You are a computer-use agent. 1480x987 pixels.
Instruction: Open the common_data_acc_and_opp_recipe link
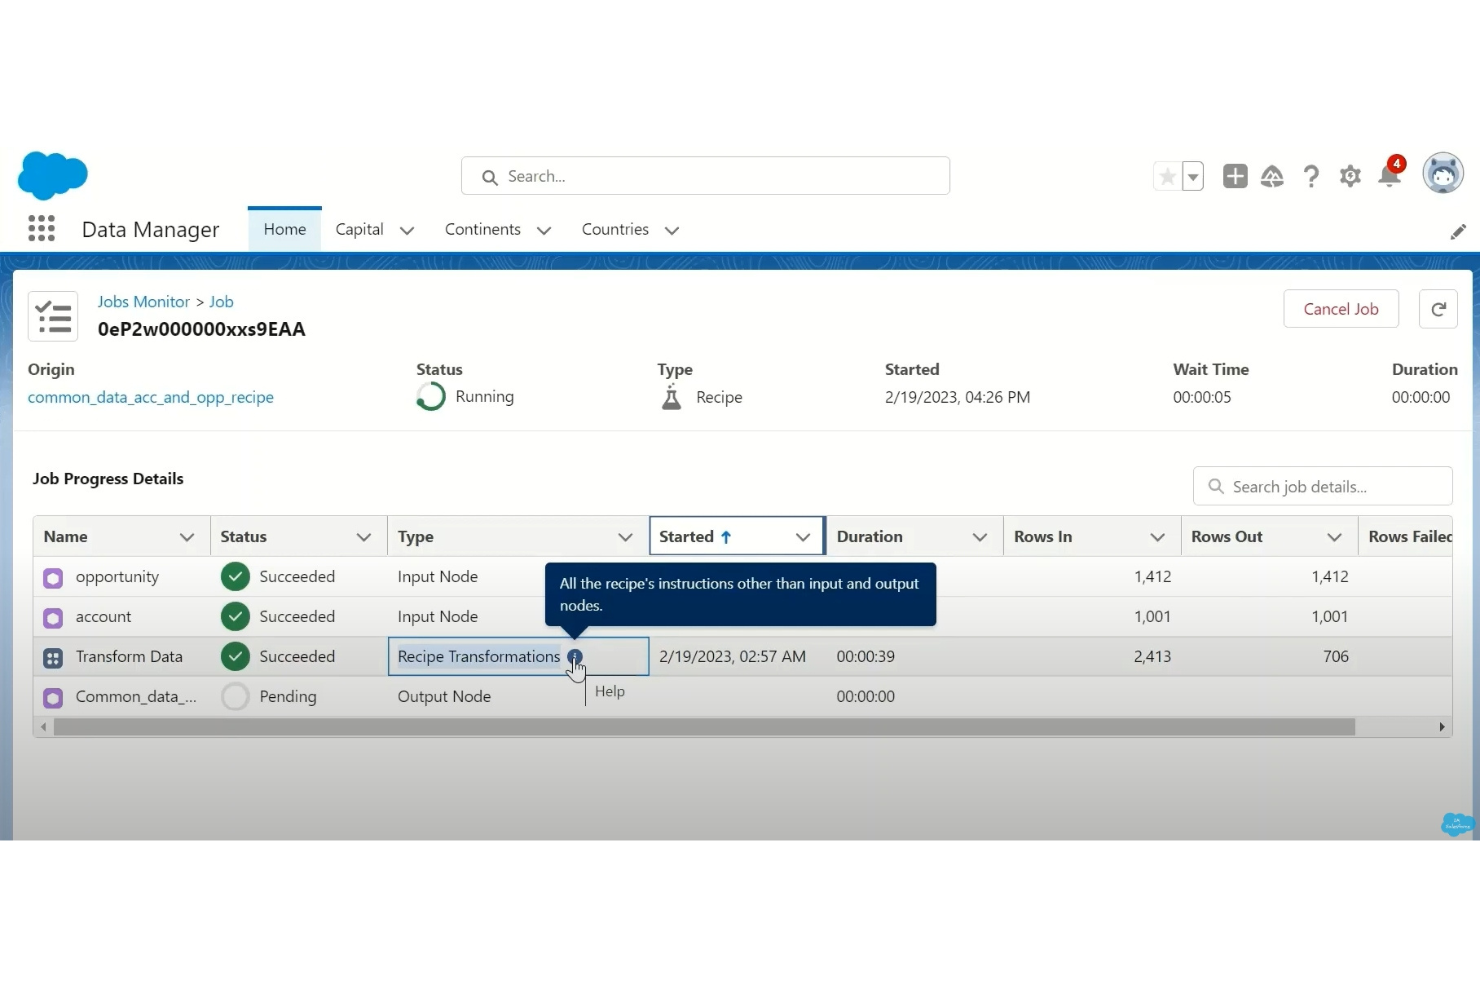150,397
